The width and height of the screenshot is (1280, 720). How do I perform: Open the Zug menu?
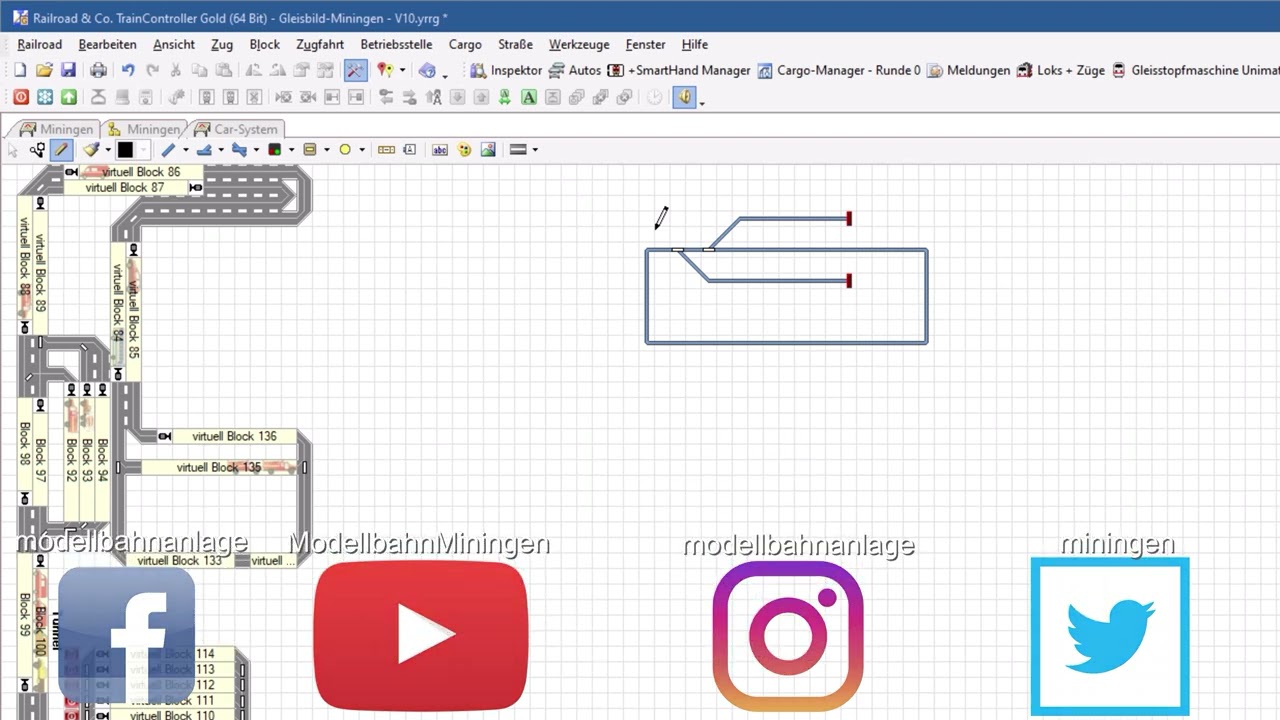[x=222, y=44]
